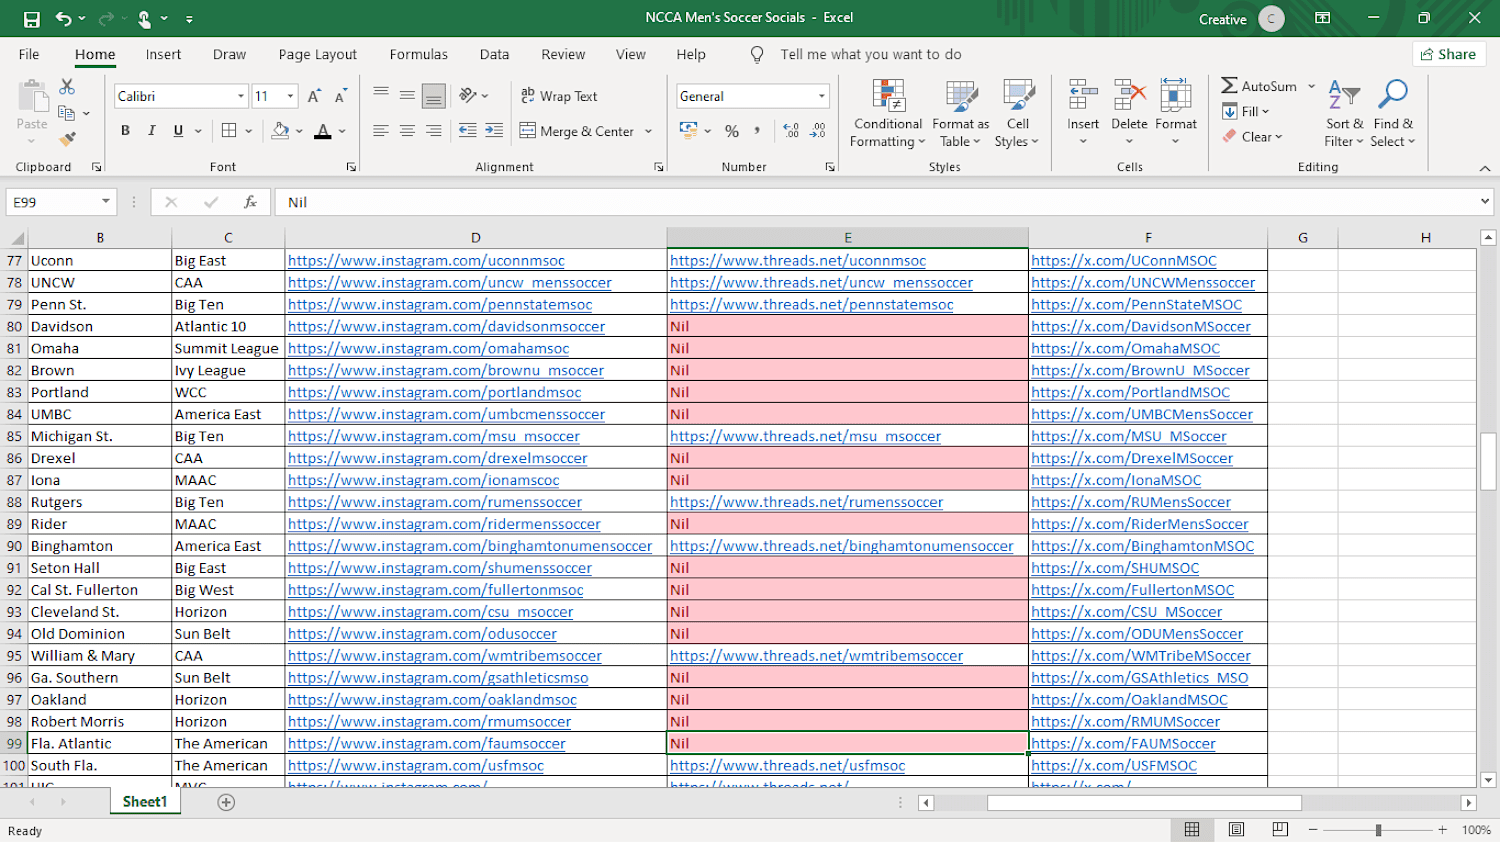Viewport: 1500px width, 843px height.
Task: Toggle Underline formatting
Action: (x=178, y=130)
